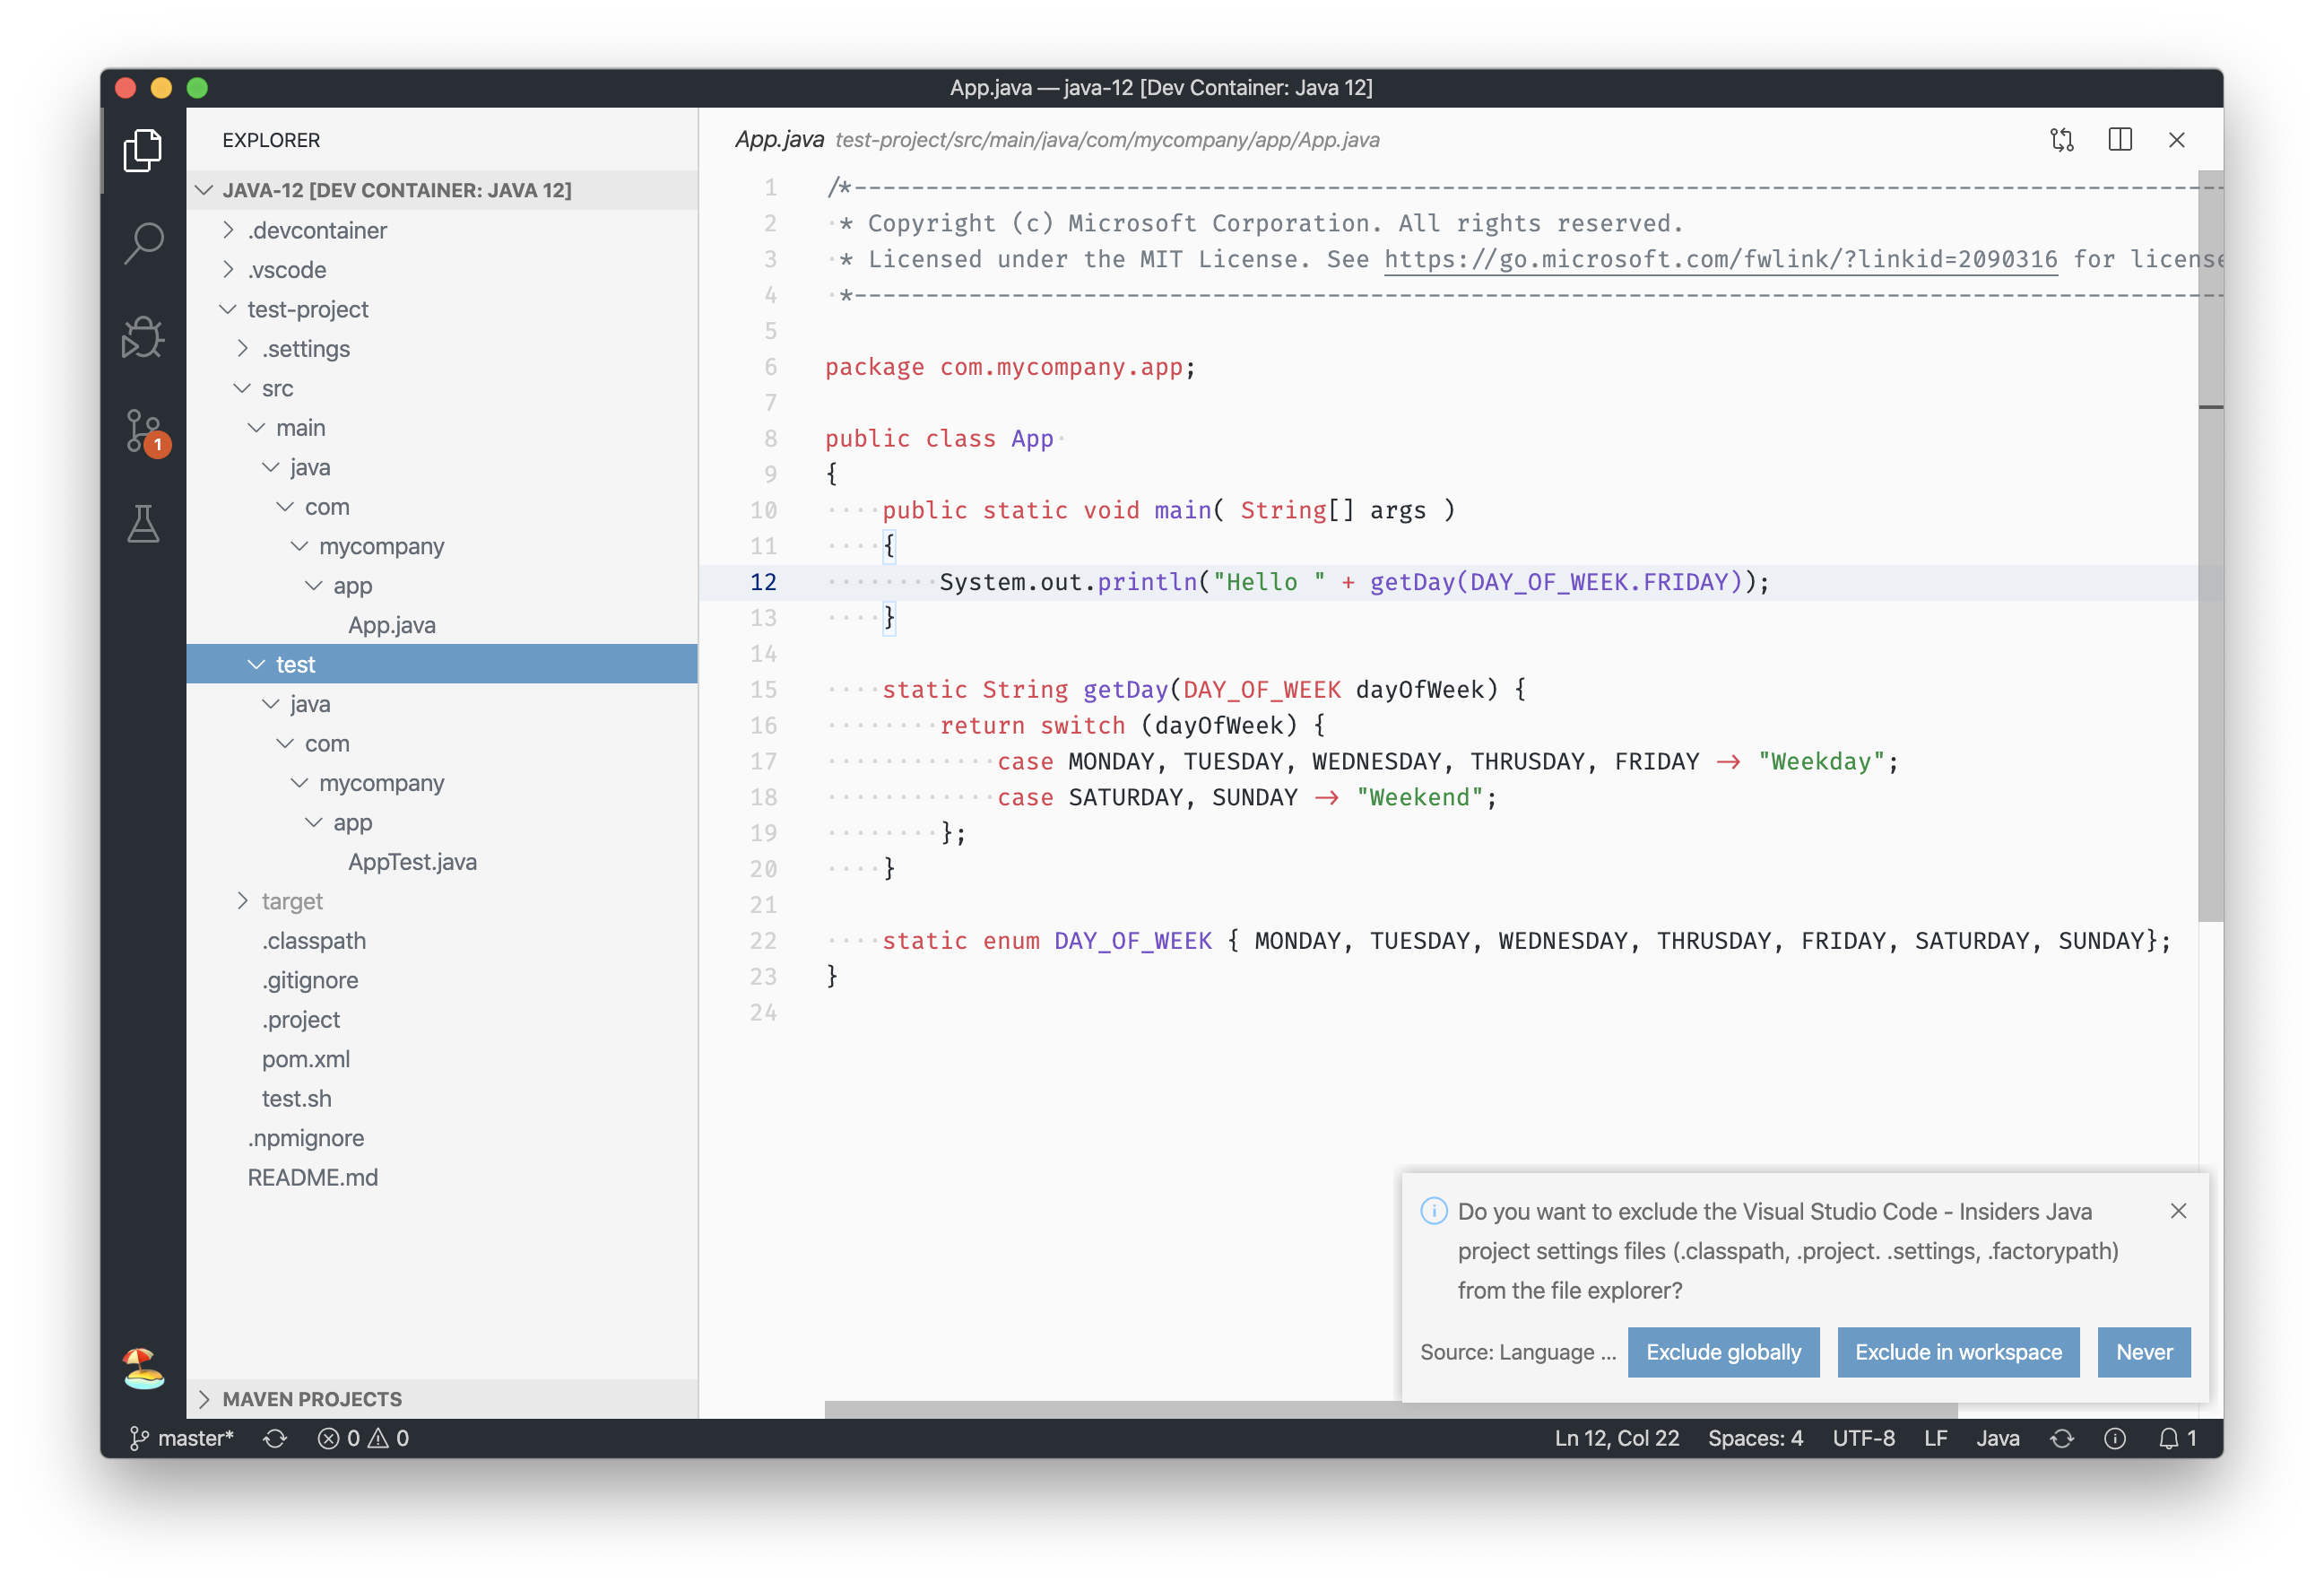The width and height of the screenshot is (2324, 1591).
Task: Open pom.xml in the file tree
Action: tap(306, 1059)
